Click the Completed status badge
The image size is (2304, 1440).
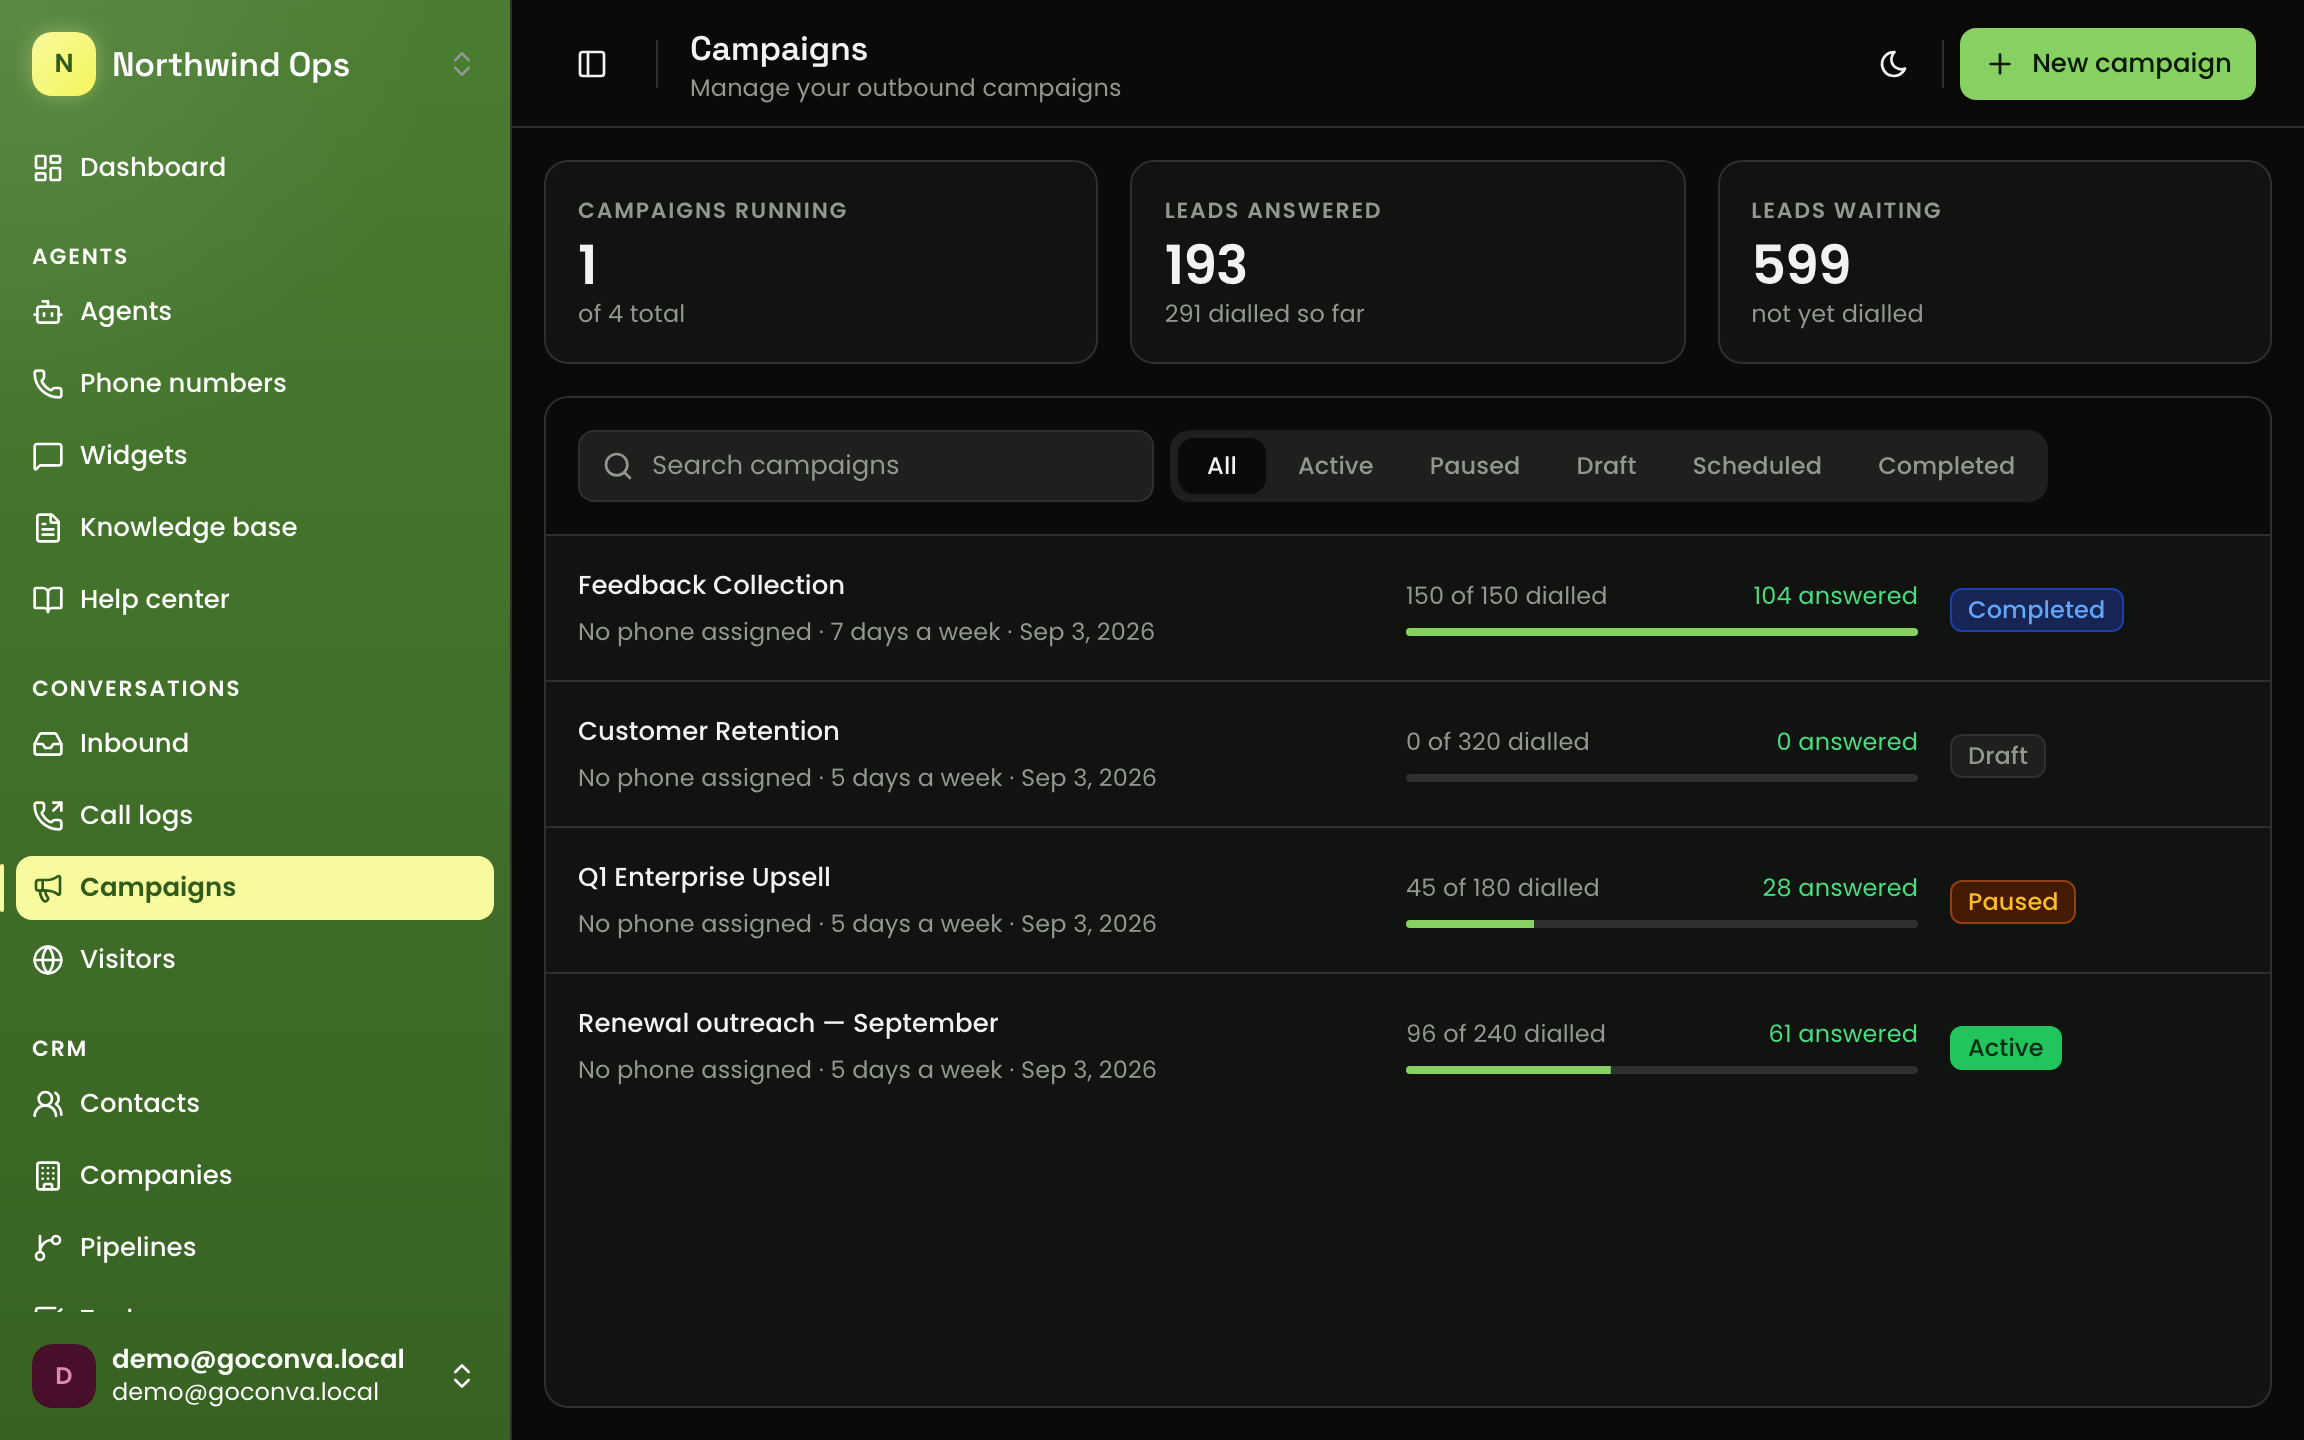(2036, 610)
